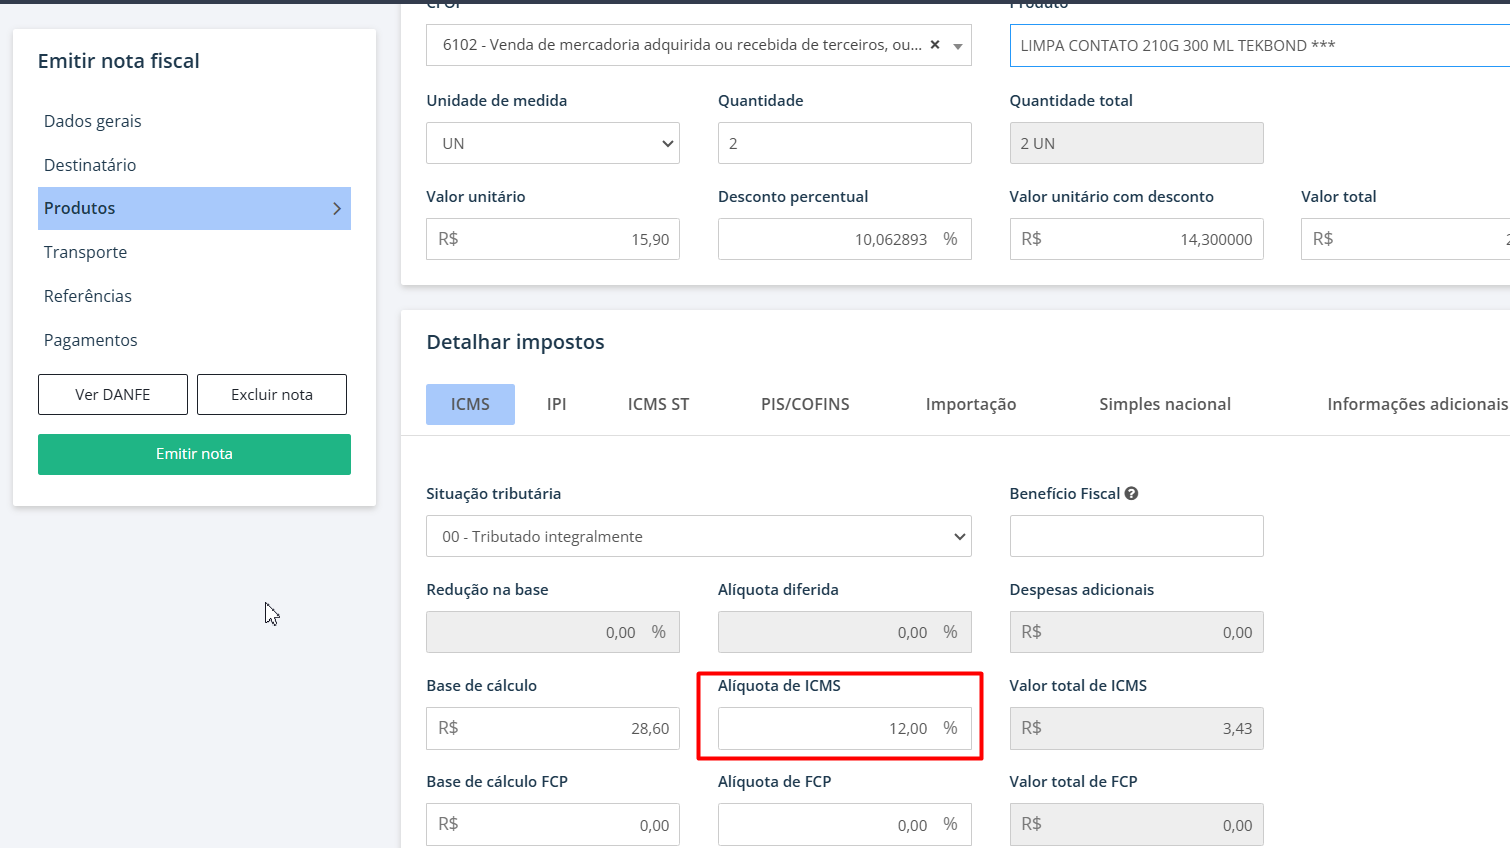This screenshot has height=848, width=1510.
Task: Open the Importação tab
Action: tap(970, 404)
